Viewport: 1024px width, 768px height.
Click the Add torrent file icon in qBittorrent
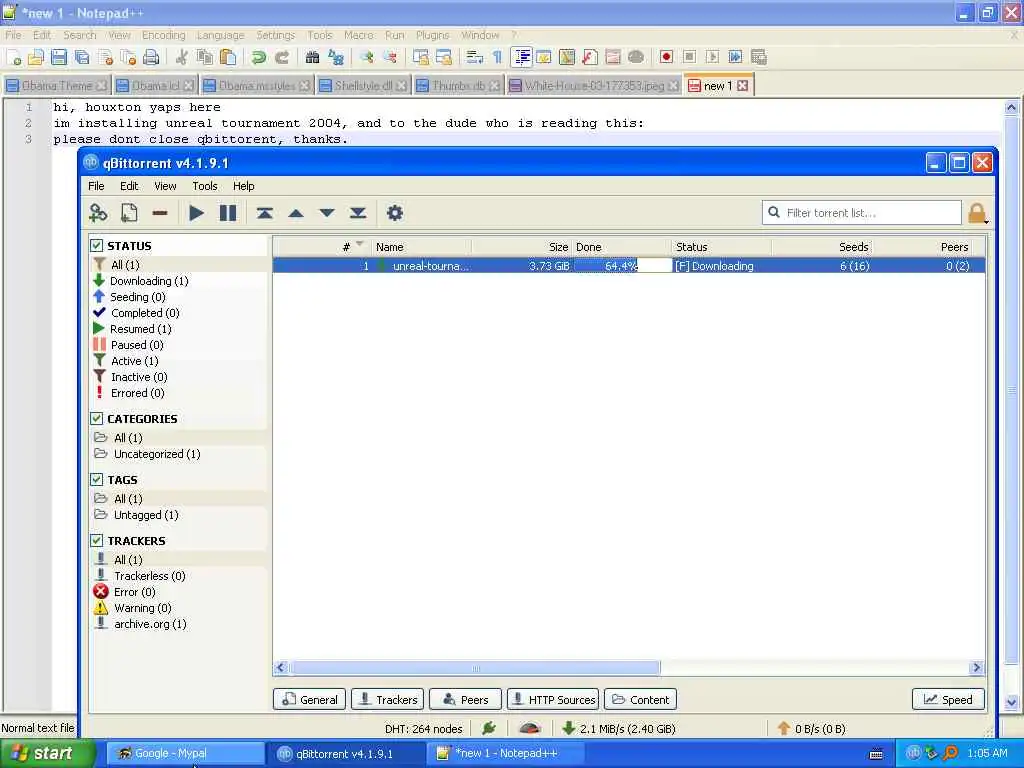point(129,213)
